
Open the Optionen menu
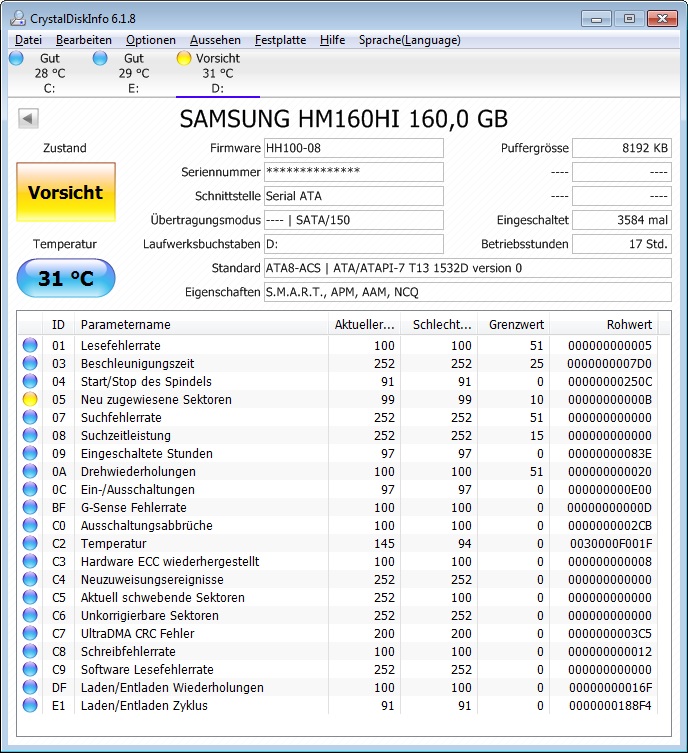point(151,40)
